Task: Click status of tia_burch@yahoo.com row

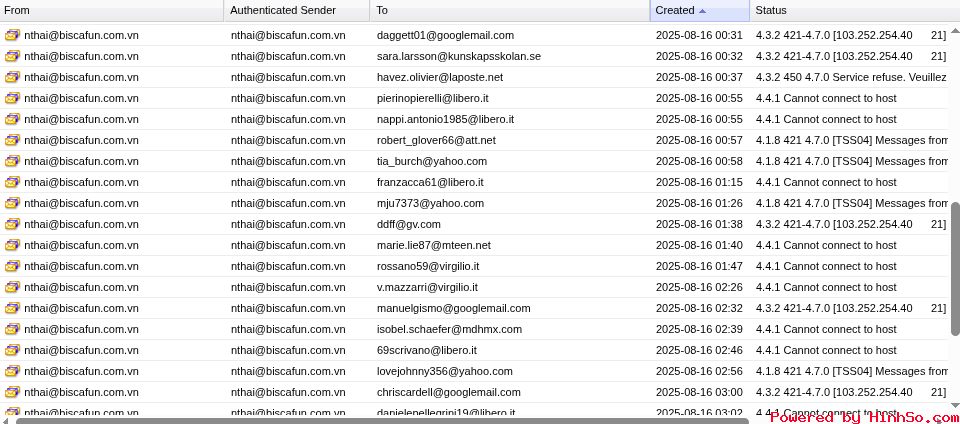Action: [x=852, y=162]
